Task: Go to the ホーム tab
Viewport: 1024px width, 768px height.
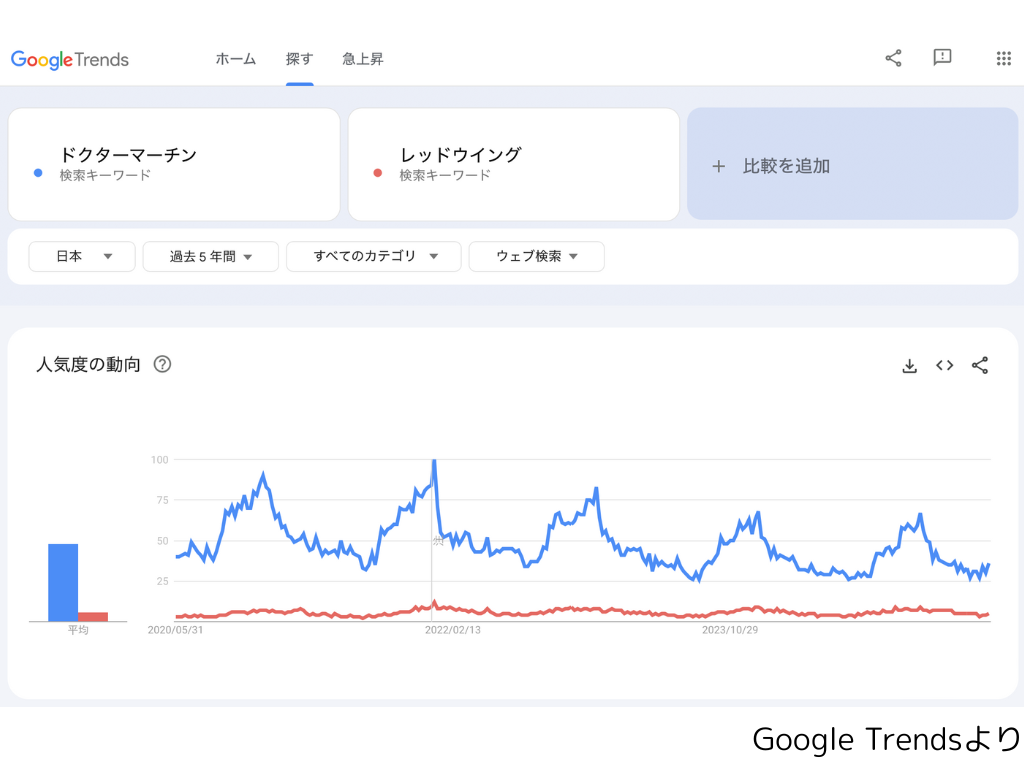Action: (236, 59)
